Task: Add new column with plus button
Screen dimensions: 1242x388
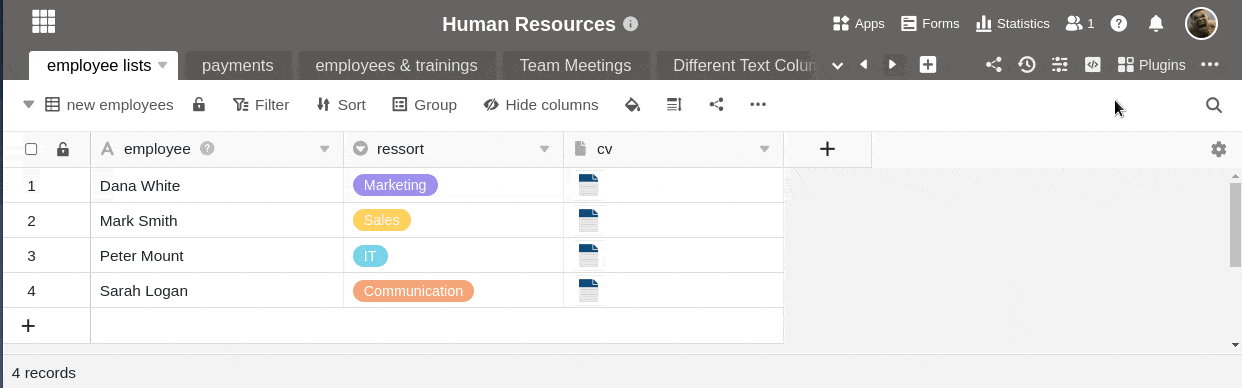Action: click(827, 149)
